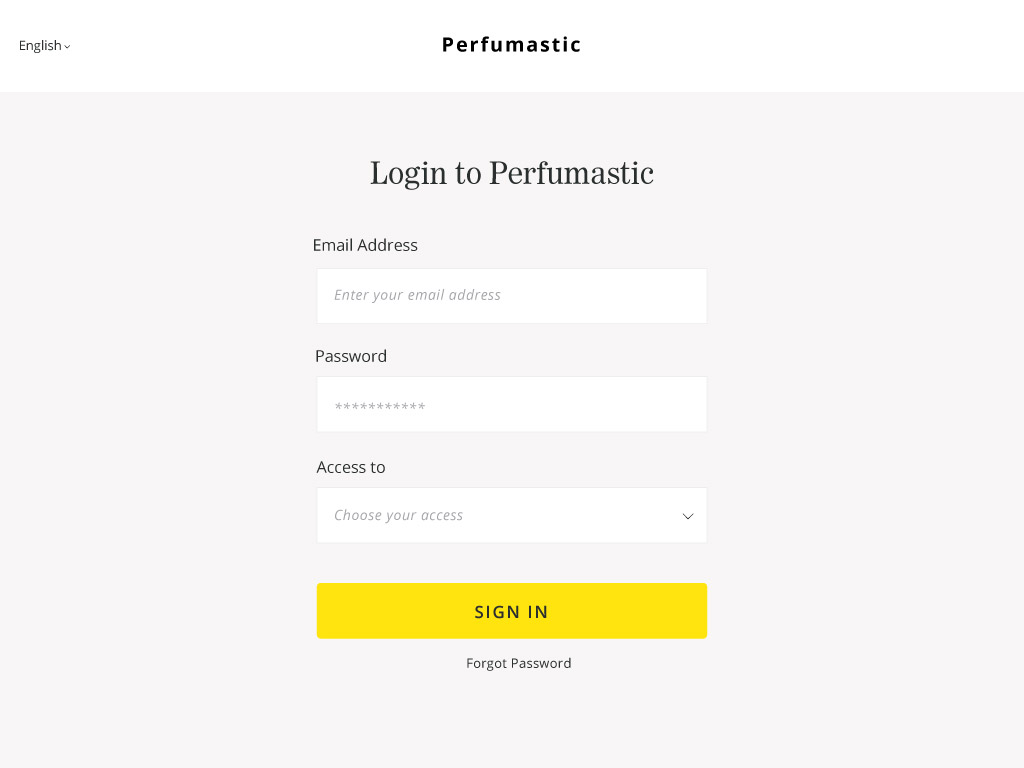Click the Password label text
1024x768 pixels.
click(x=351, y=356)
